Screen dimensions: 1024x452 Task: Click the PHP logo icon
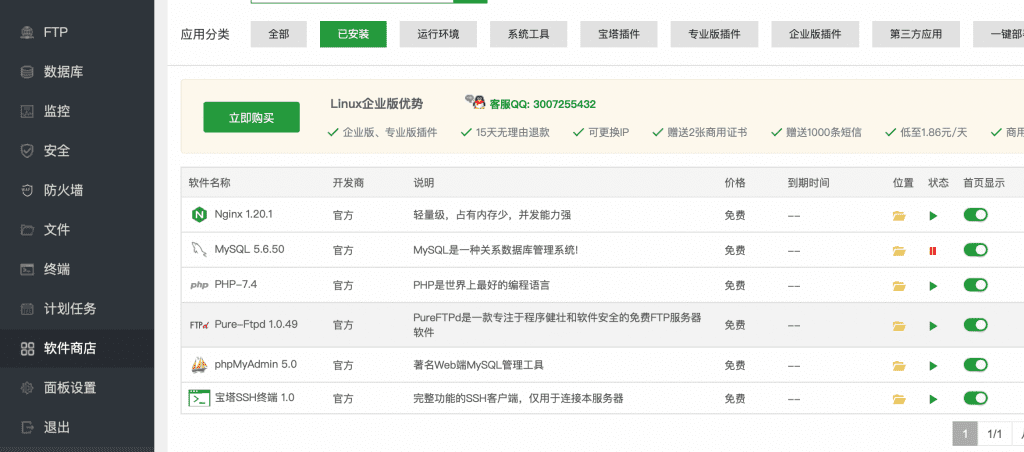coord(199,285)
